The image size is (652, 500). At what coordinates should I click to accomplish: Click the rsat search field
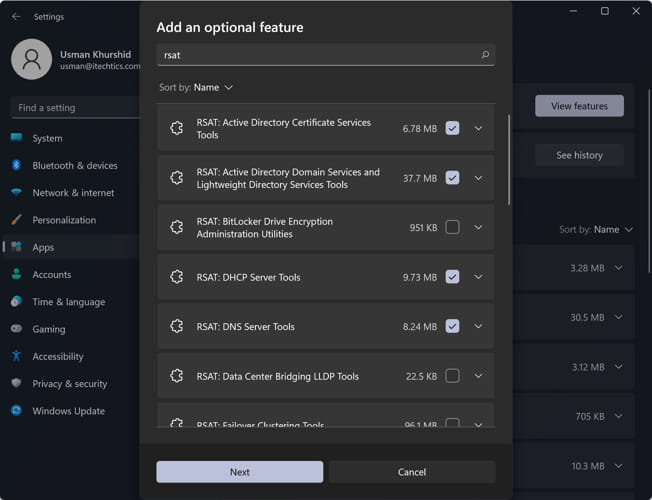326,54
